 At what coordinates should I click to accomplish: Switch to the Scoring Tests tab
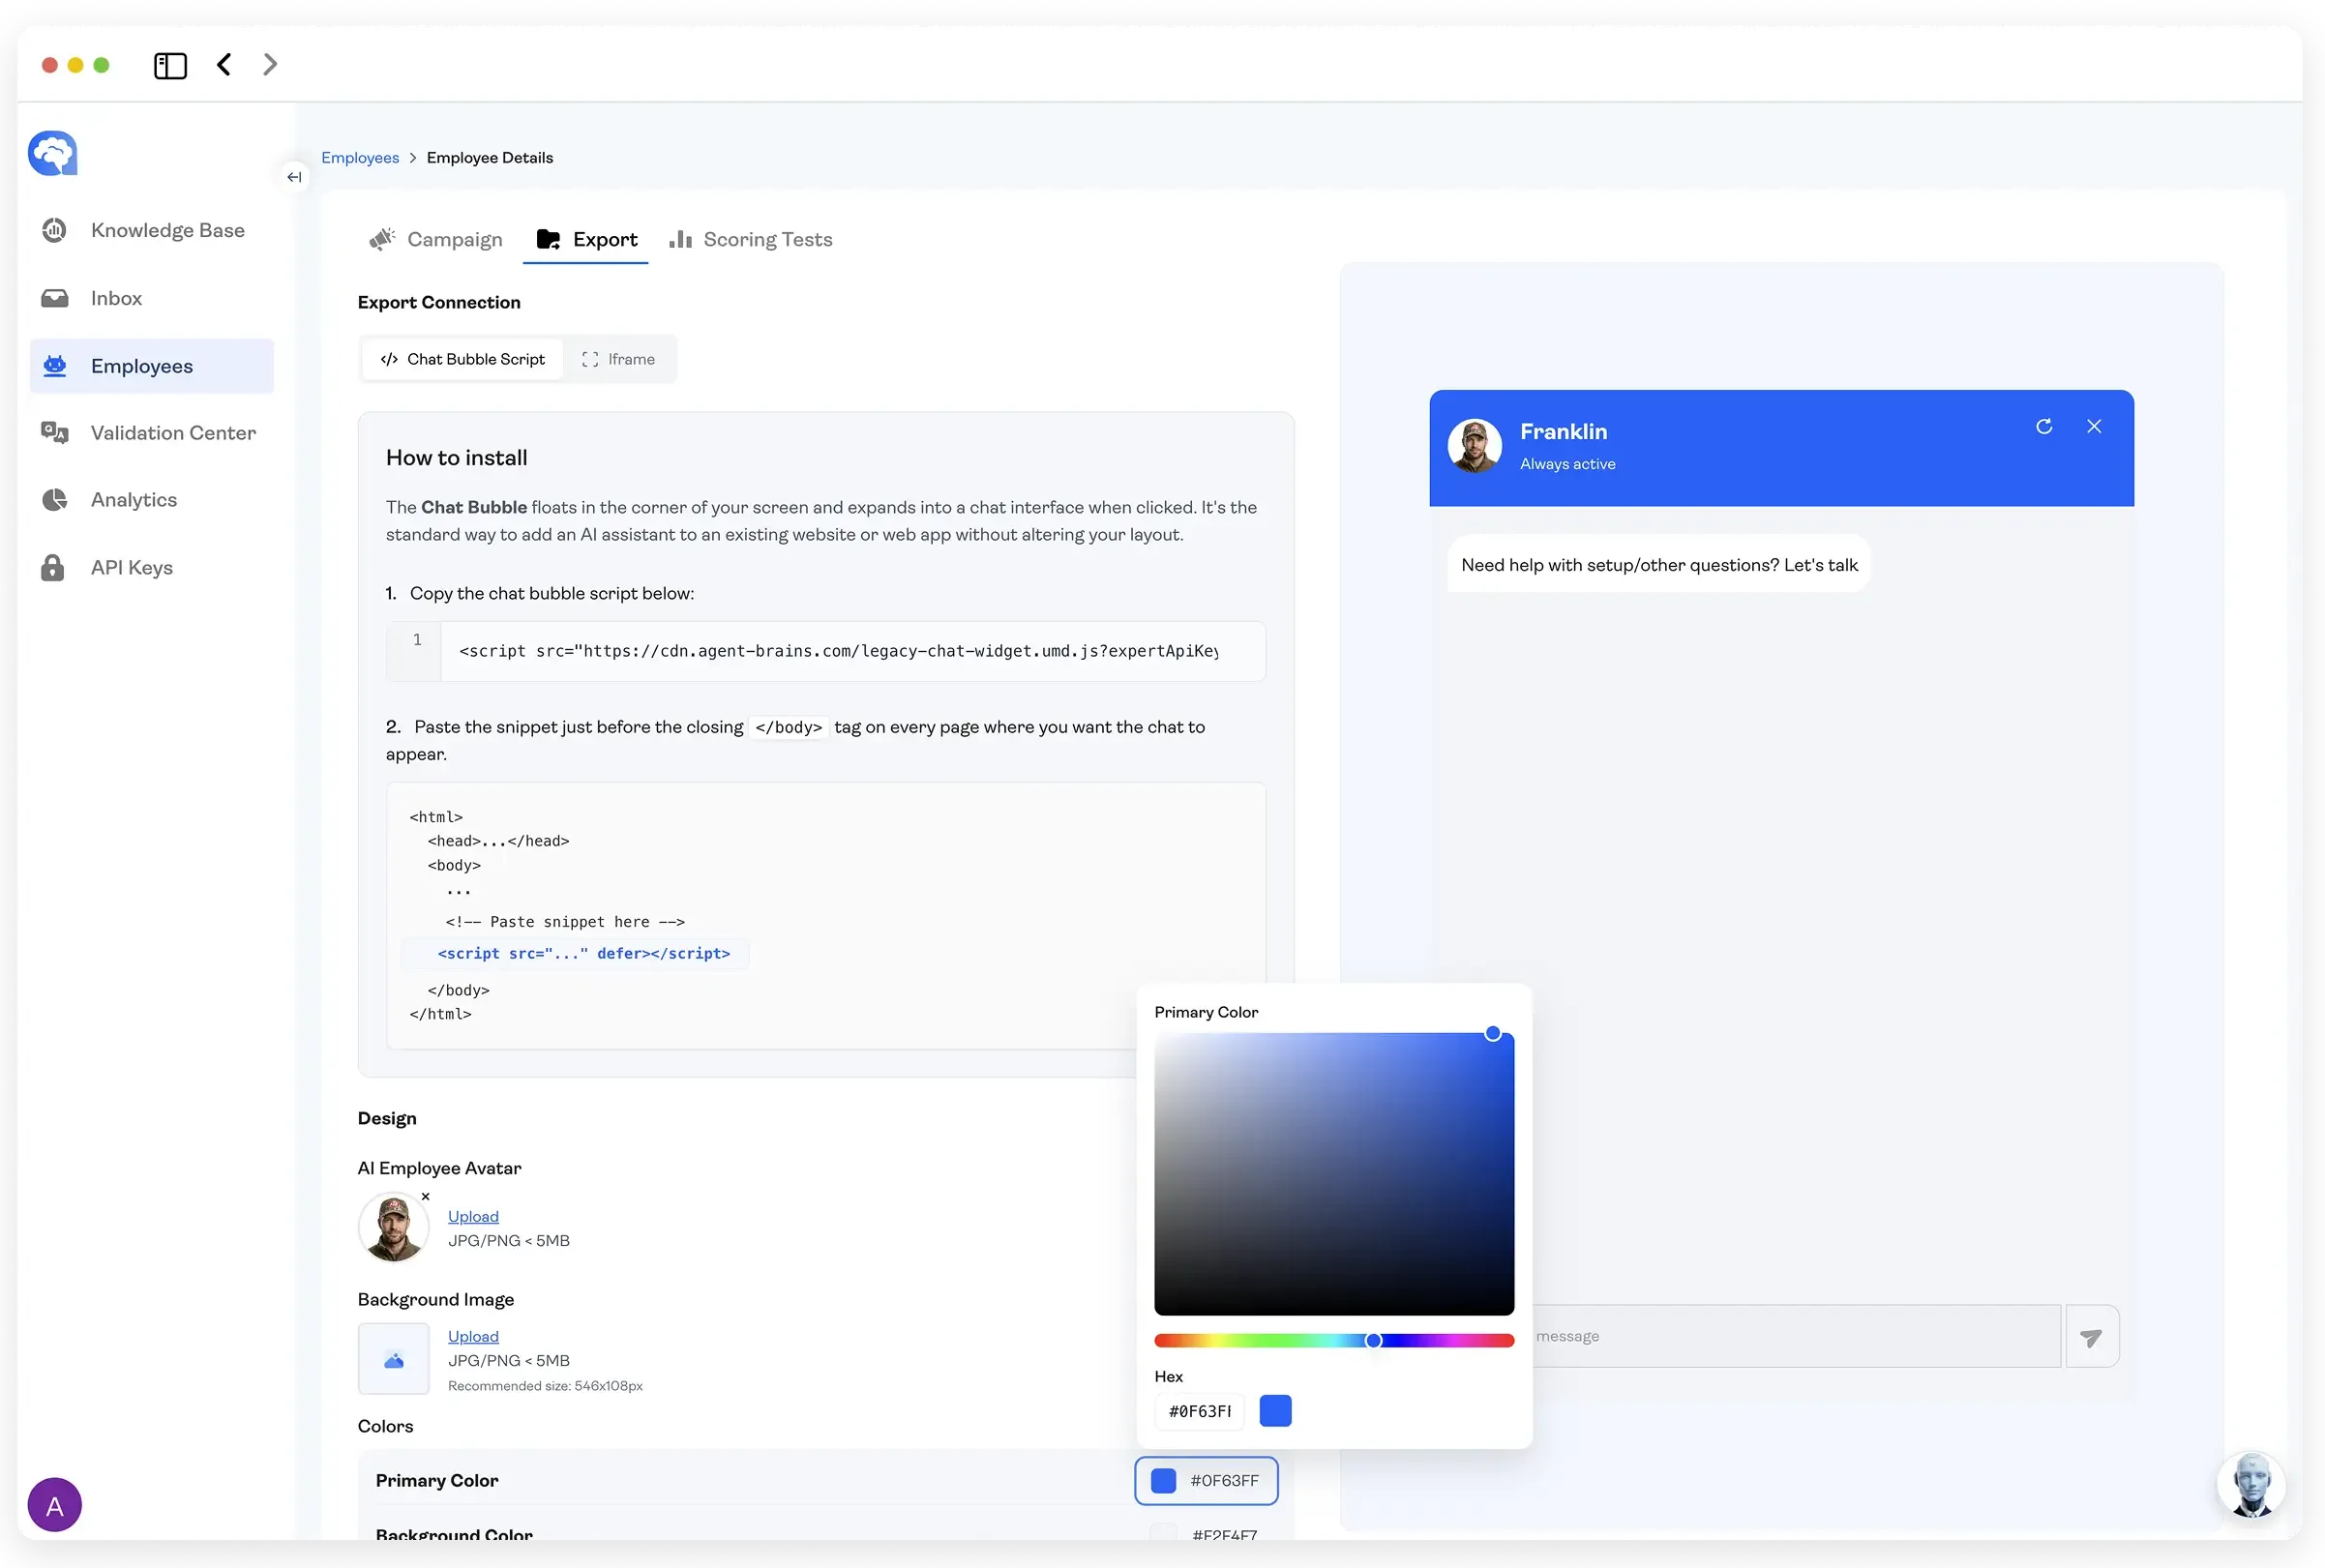tap(751, 240)
